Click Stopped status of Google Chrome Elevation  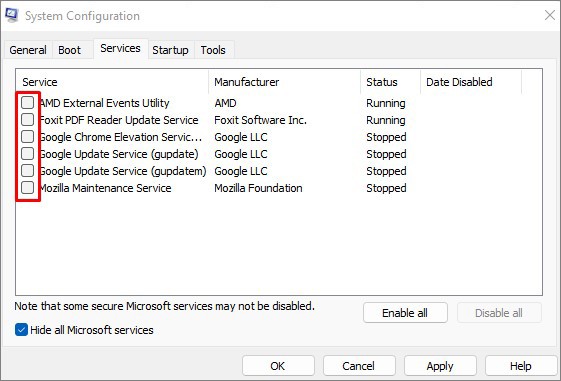coord(386,137)
